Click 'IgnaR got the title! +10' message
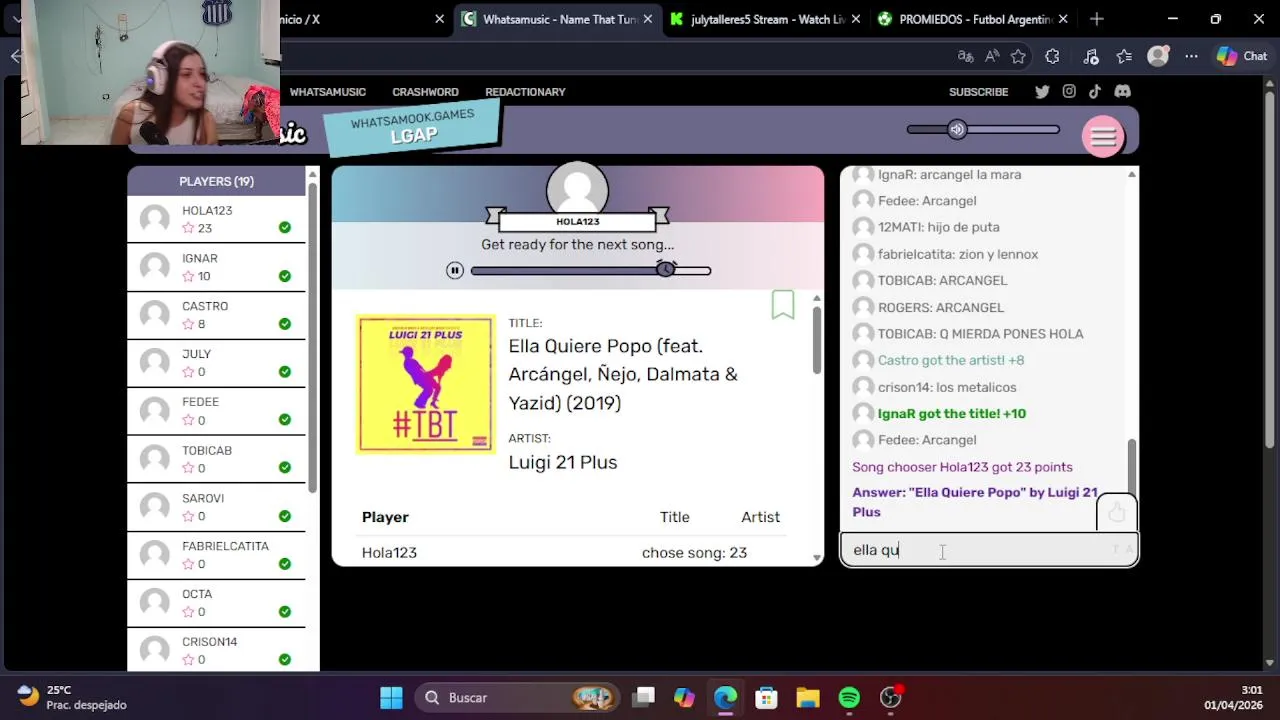The image size is (1280, 720). pyautogui.click(x=952, y=413)
